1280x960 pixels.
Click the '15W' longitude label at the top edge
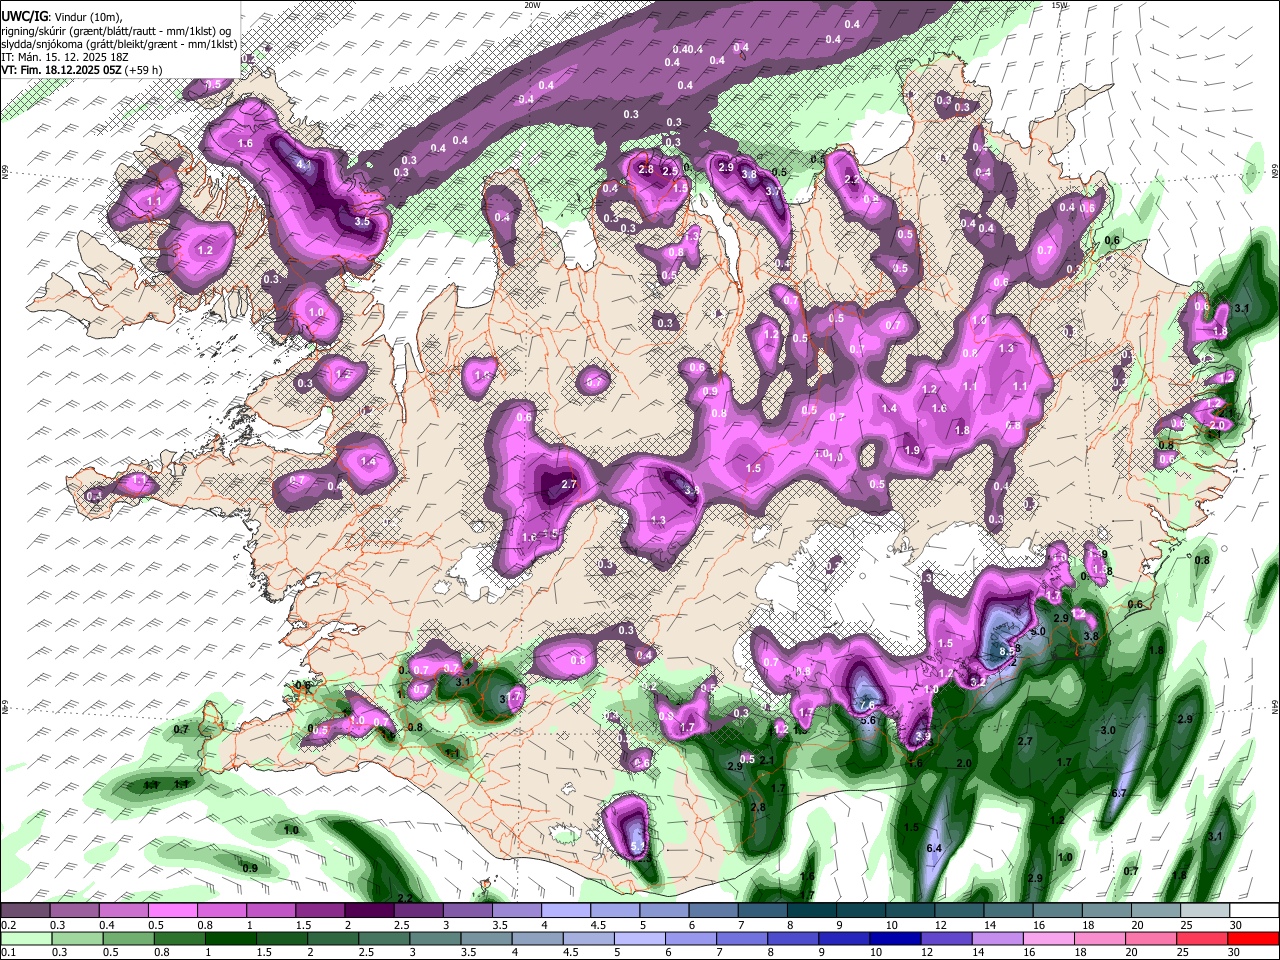pyautogui.click(x=1059, y=5)
